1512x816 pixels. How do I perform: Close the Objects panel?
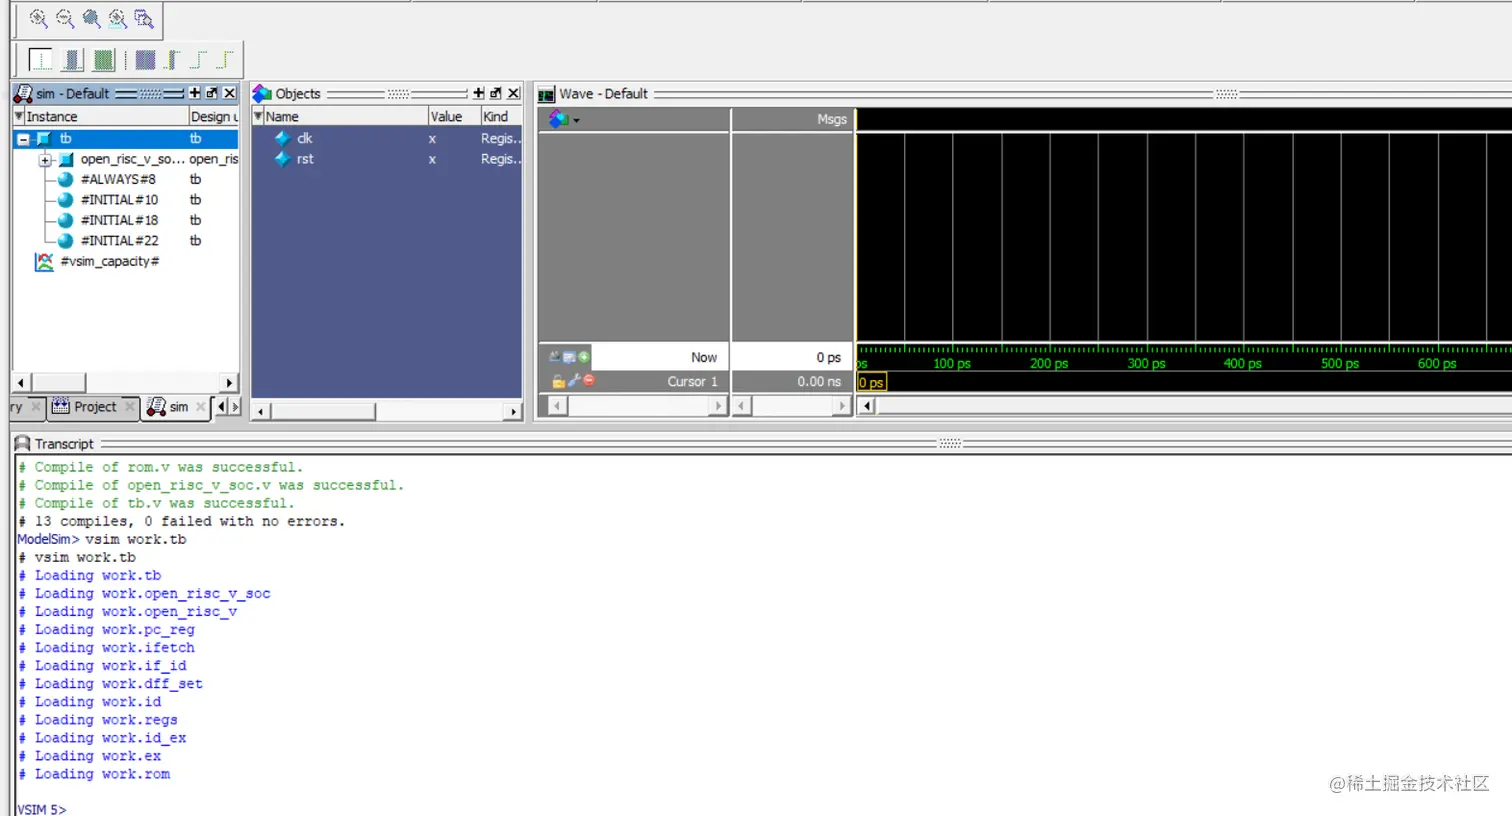[x=514, y=93]
